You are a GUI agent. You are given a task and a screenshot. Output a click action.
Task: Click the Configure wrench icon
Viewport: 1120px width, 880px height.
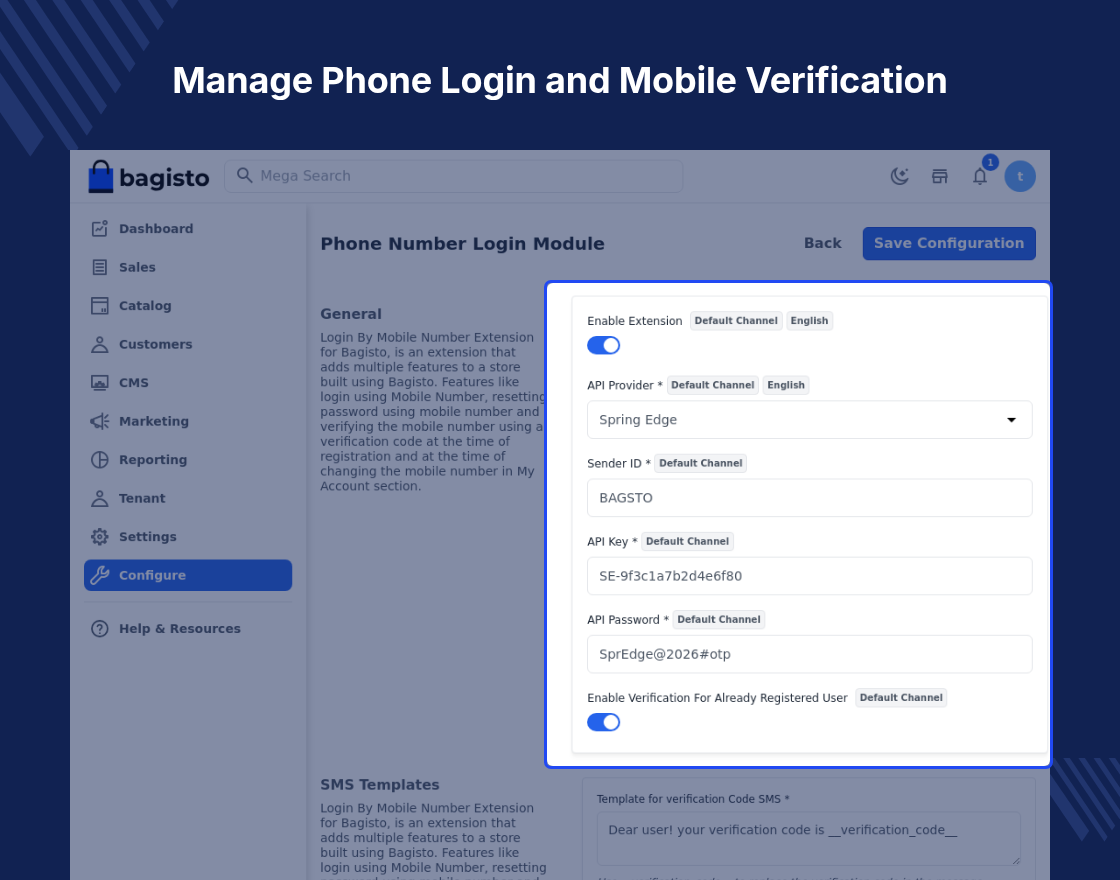(x=100, y=575)
